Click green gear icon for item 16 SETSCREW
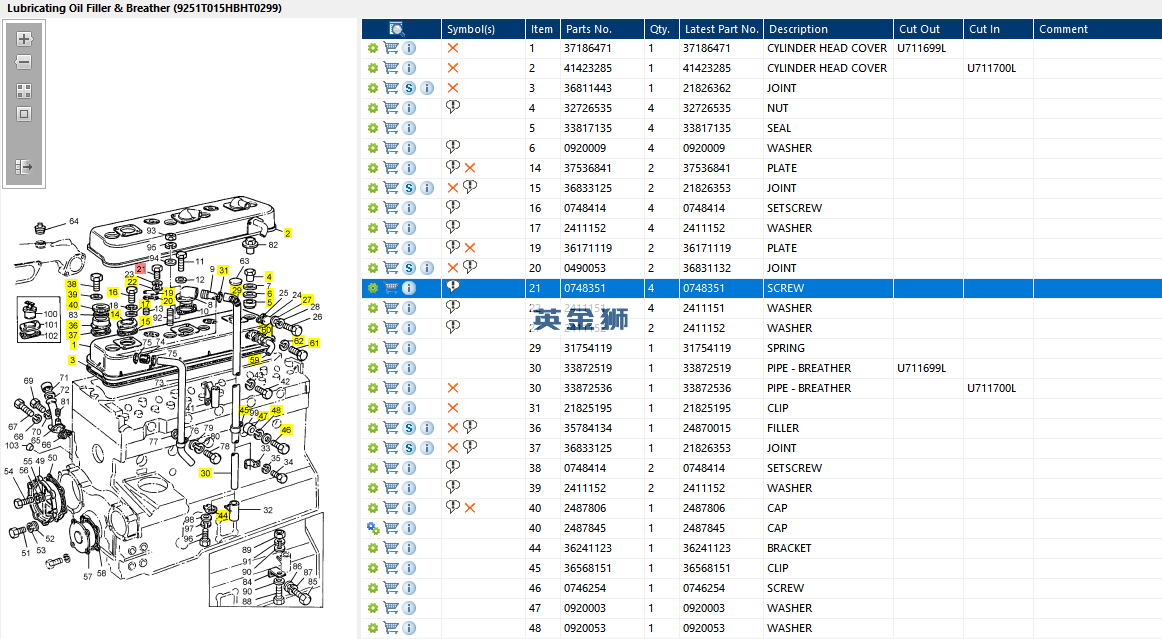The image size is (1162, 639). tap(373, 208)
